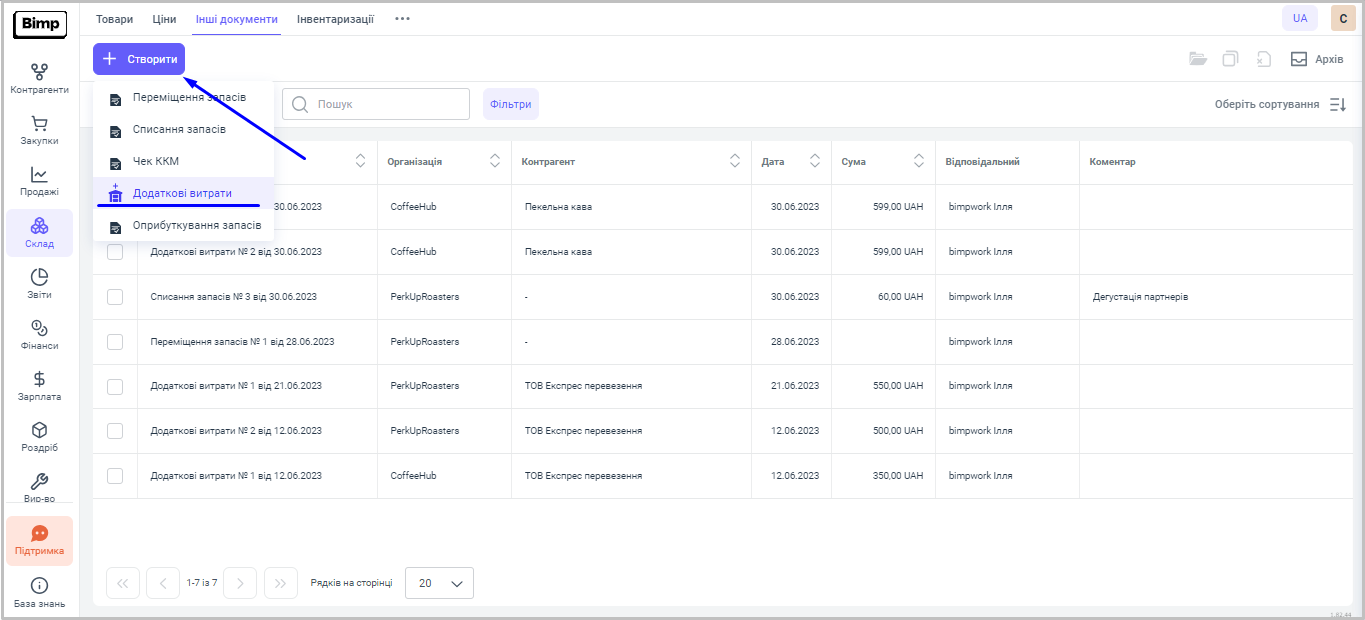Expand rows per page dropdown
The width and height of the screenshot is (1365, 620).
click(439, 583)
